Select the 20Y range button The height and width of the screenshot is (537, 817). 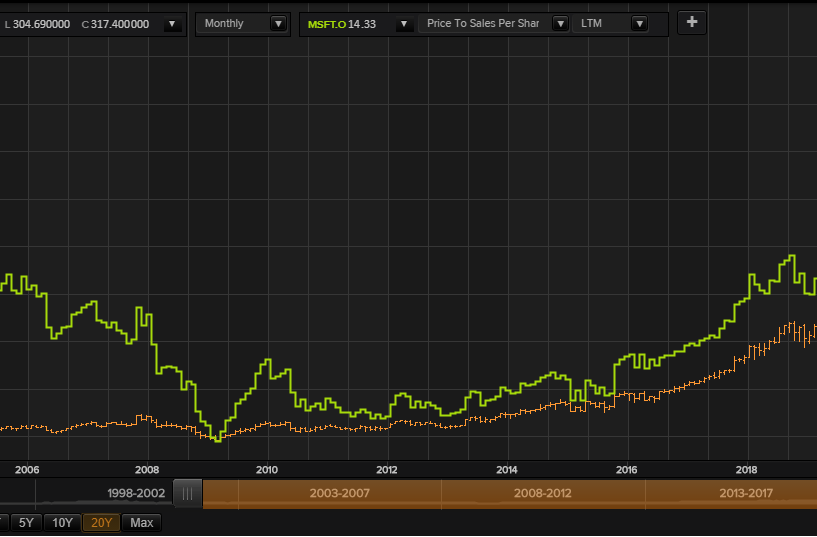(102, 522)
